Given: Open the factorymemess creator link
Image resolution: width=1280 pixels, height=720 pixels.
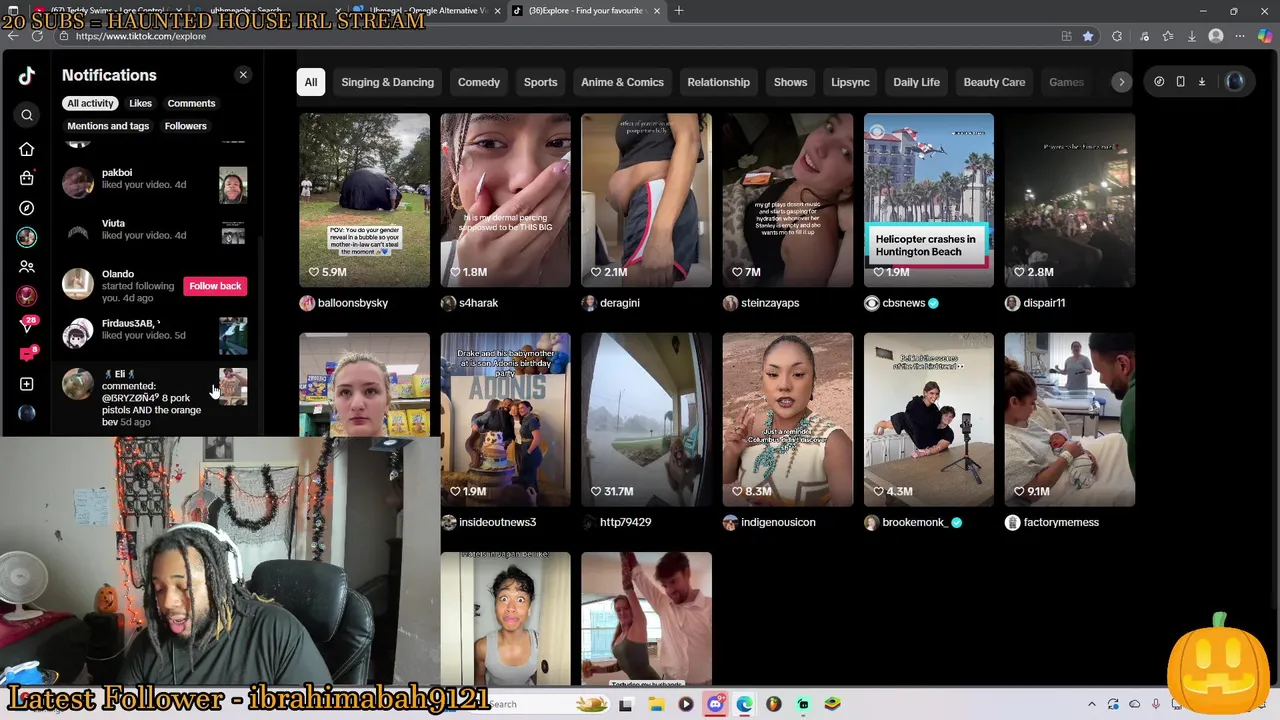Looking at the screenshot, I should (1061, 522).
